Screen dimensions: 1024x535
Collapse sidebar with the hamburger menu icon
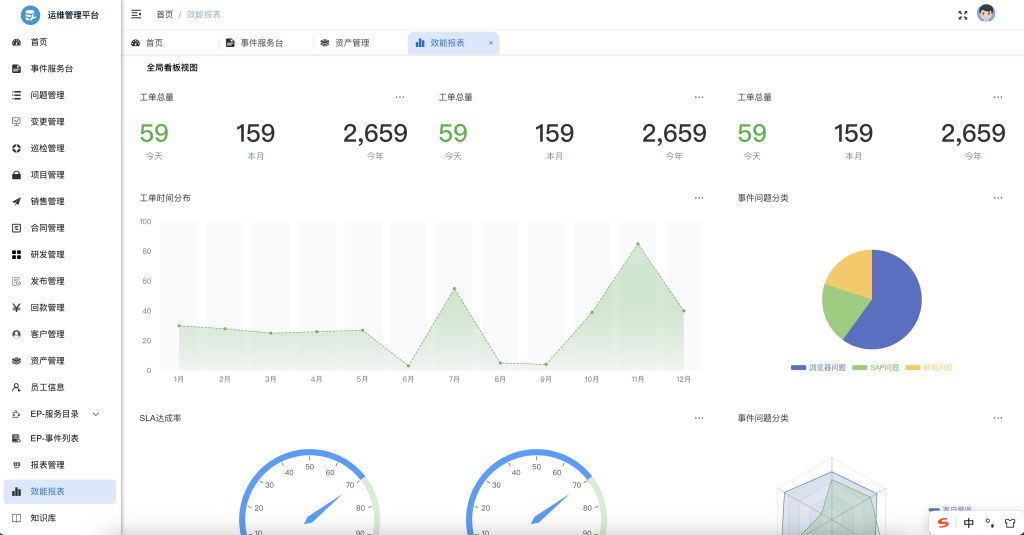[x=136, y=14]
